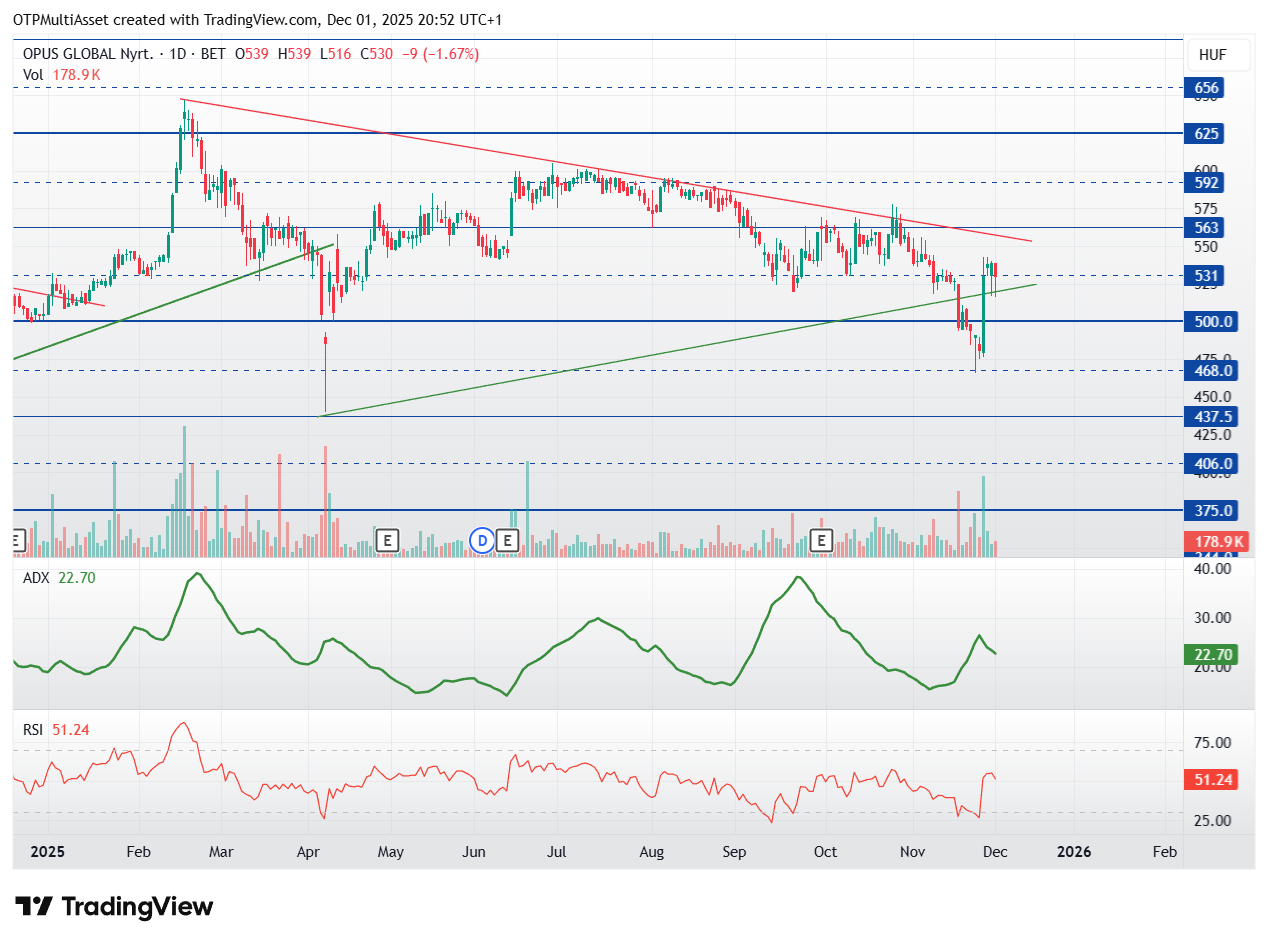This screenshot has width=1268, height=944.
Task: Click the TradingView logo at the bottom
Action: 115,907
